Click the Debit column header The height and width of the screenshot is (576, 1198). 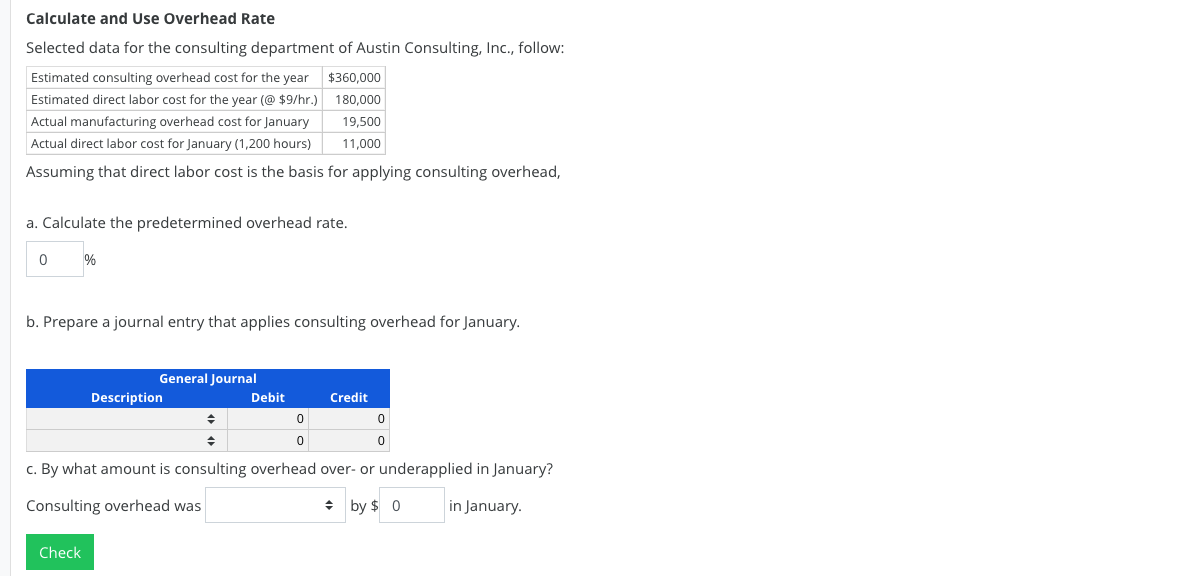tap(268, 397)
